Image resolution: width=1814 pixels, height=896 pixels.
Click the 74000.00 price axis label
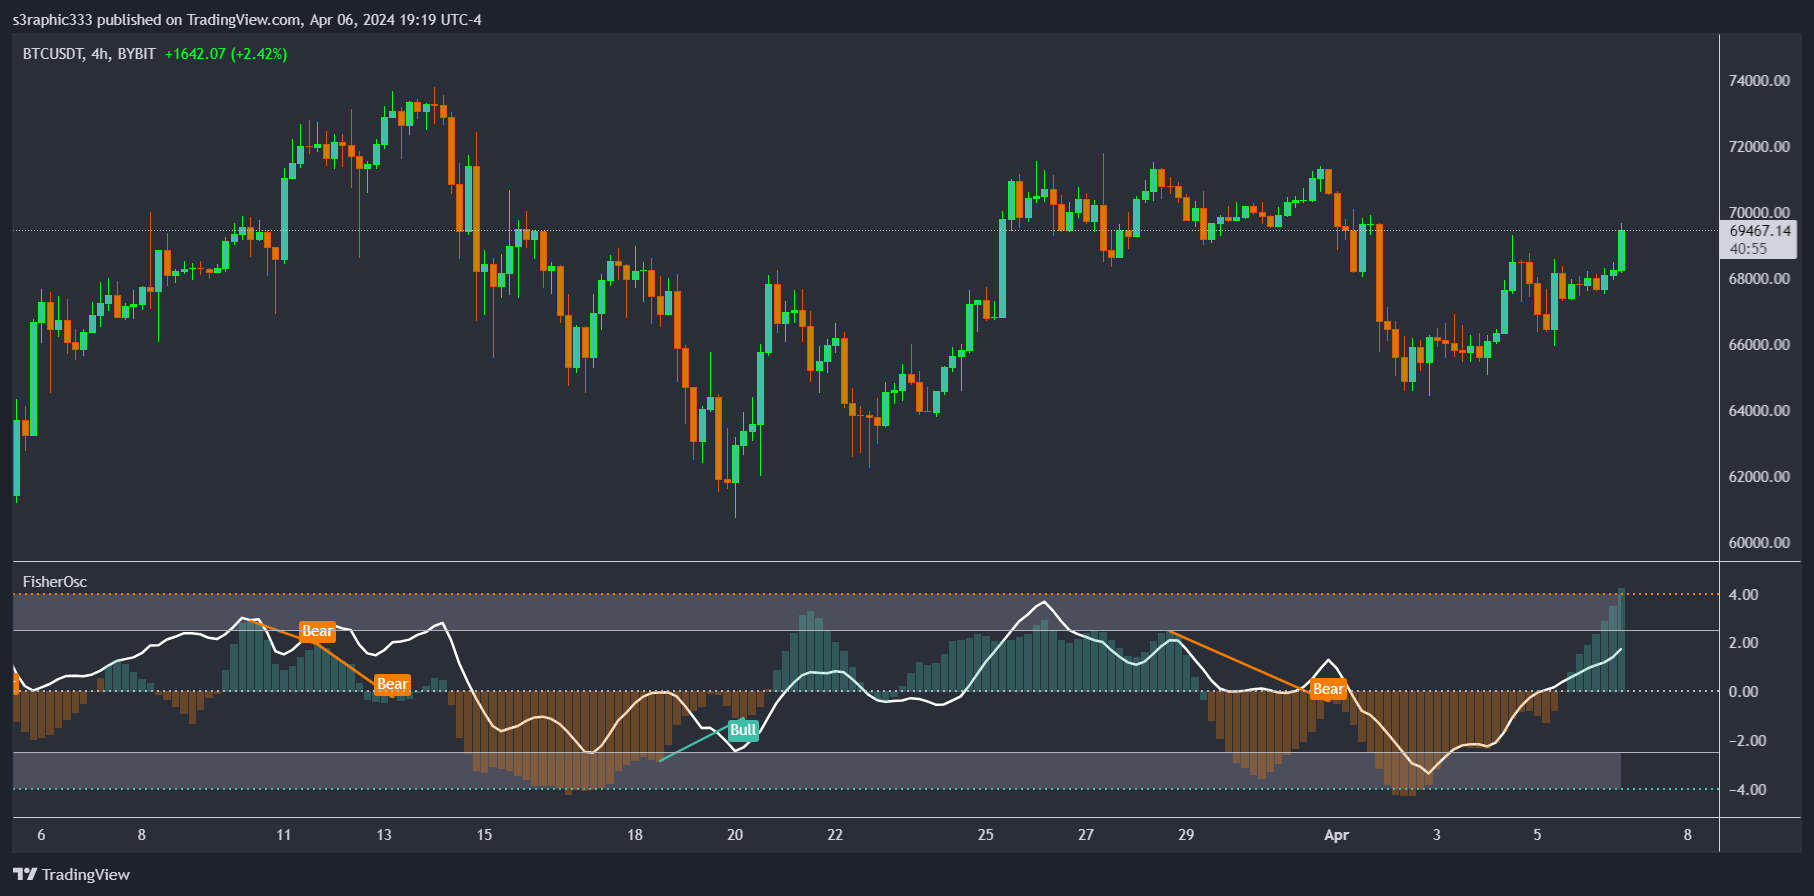pos(1760,81)
